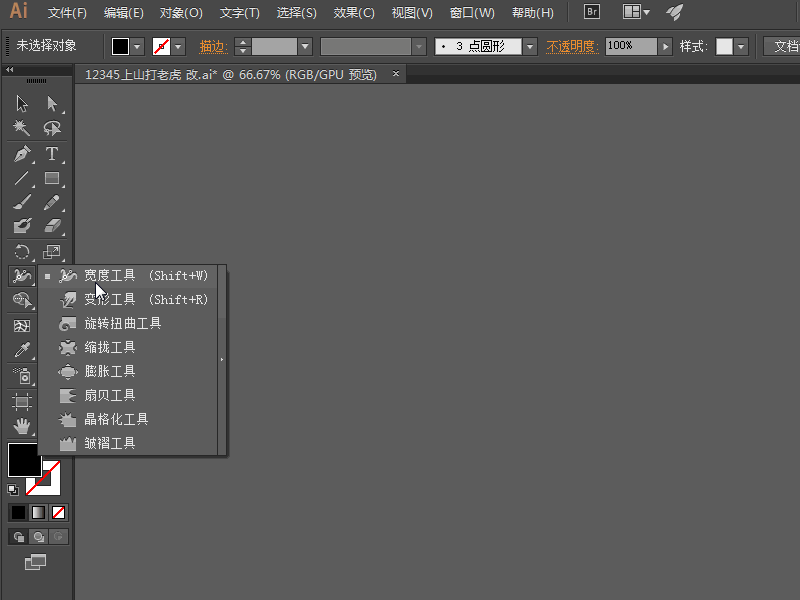Click the 不透明度 link
The width and height of the screenshot is (800, 600).
point(572,47)
